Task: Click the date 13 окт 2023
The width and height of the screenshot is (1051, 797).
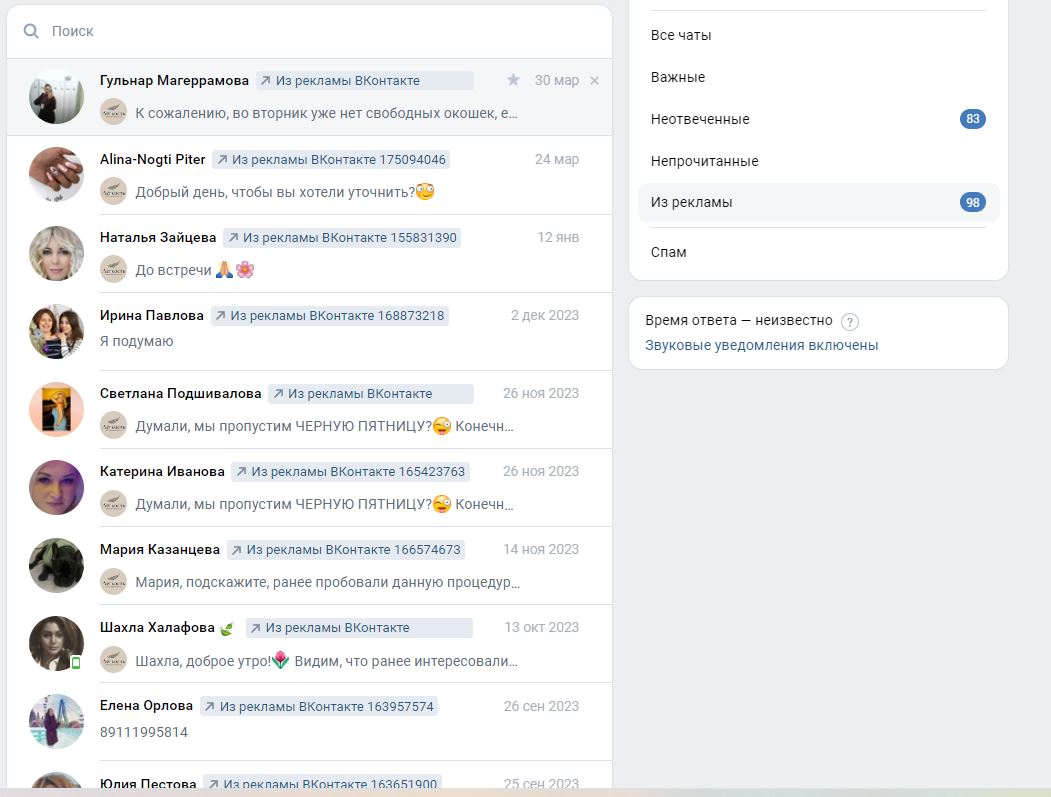Action: click(x=542, y=627)
